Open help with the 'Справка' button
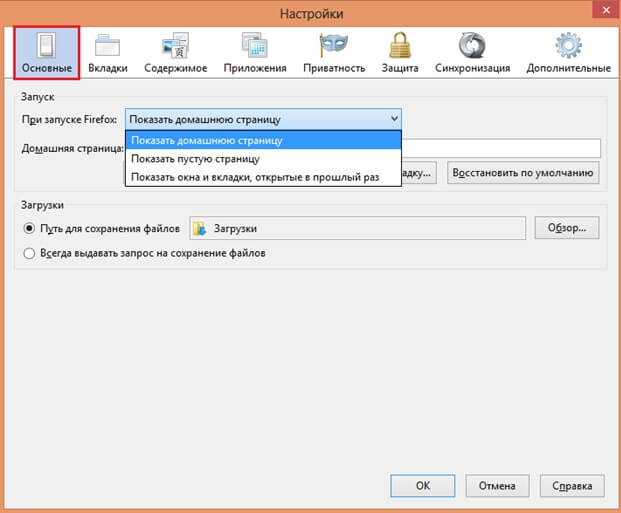The height and width of the screenshot is (513, 621). point(571,485)
